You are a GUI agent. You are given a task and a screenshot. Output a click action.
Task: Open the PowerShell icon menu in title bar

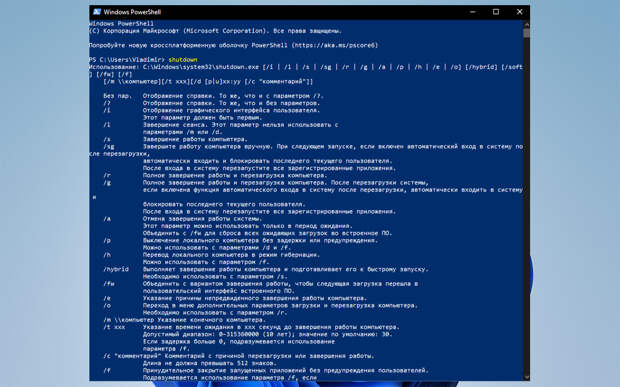point(96,12)
